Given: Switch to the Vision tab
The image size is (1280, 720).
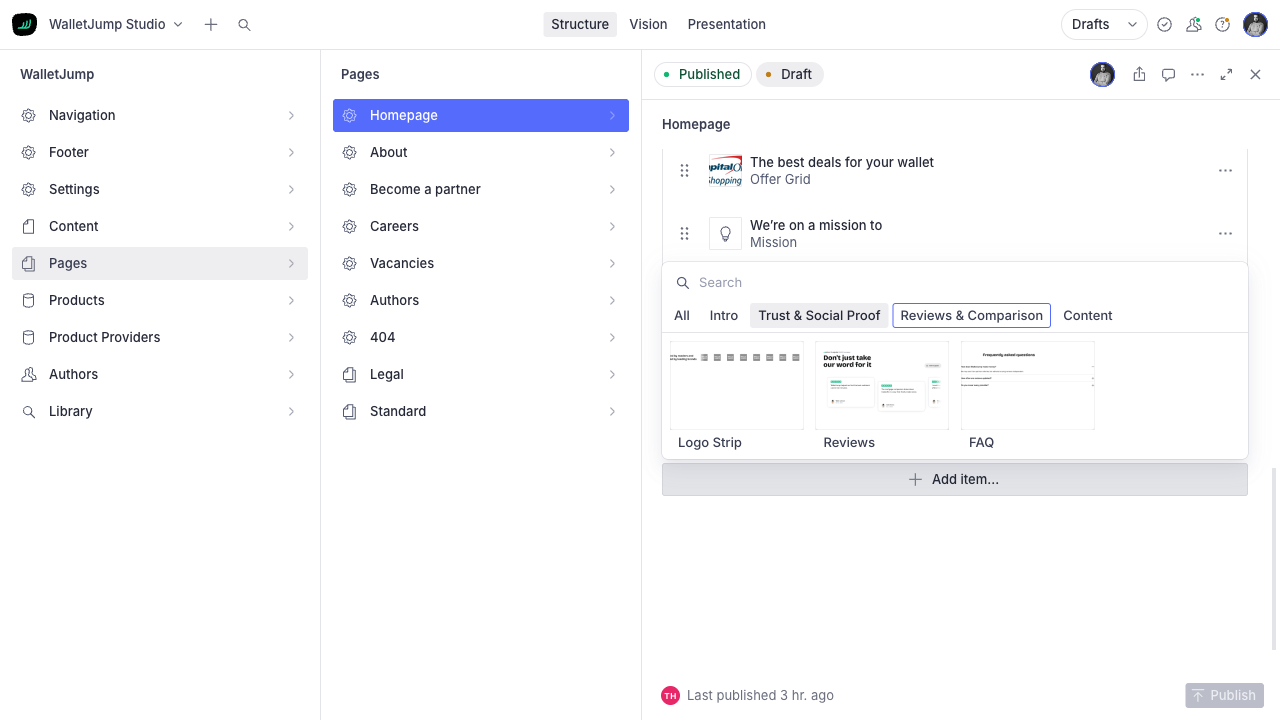Looking at the screenshot, I should click(x=648, y=24).
